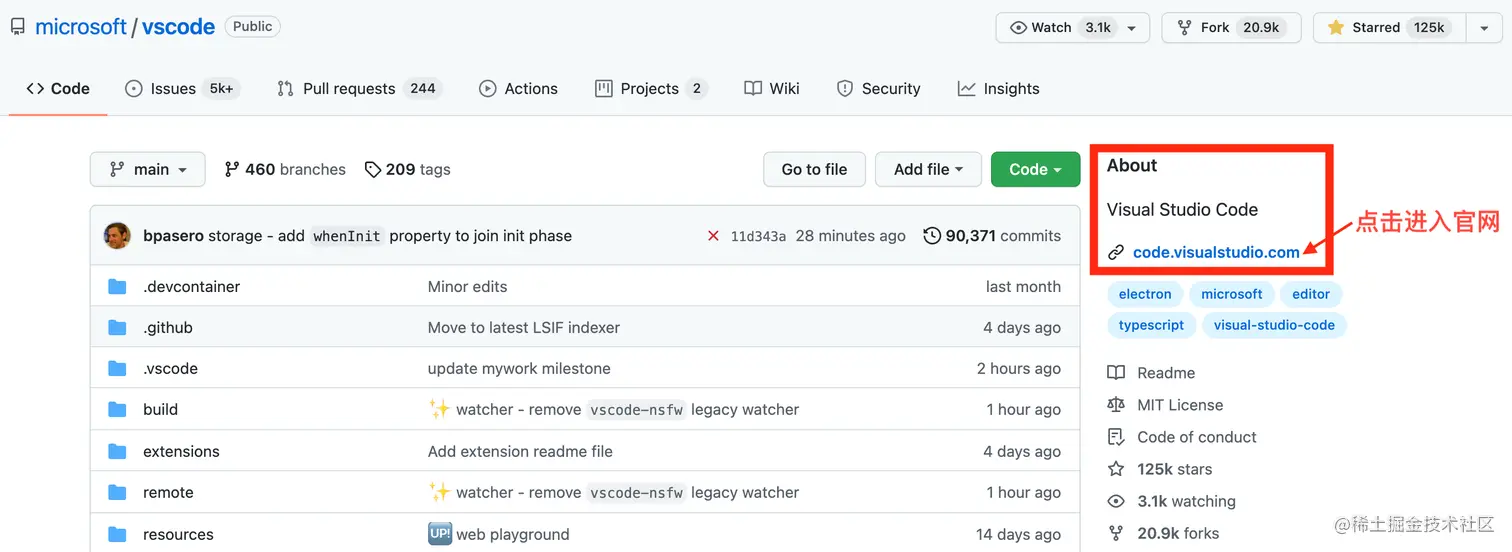Open the main branch dropdown
Viewport: 1512px width, 552px height.
coord(148,170)
